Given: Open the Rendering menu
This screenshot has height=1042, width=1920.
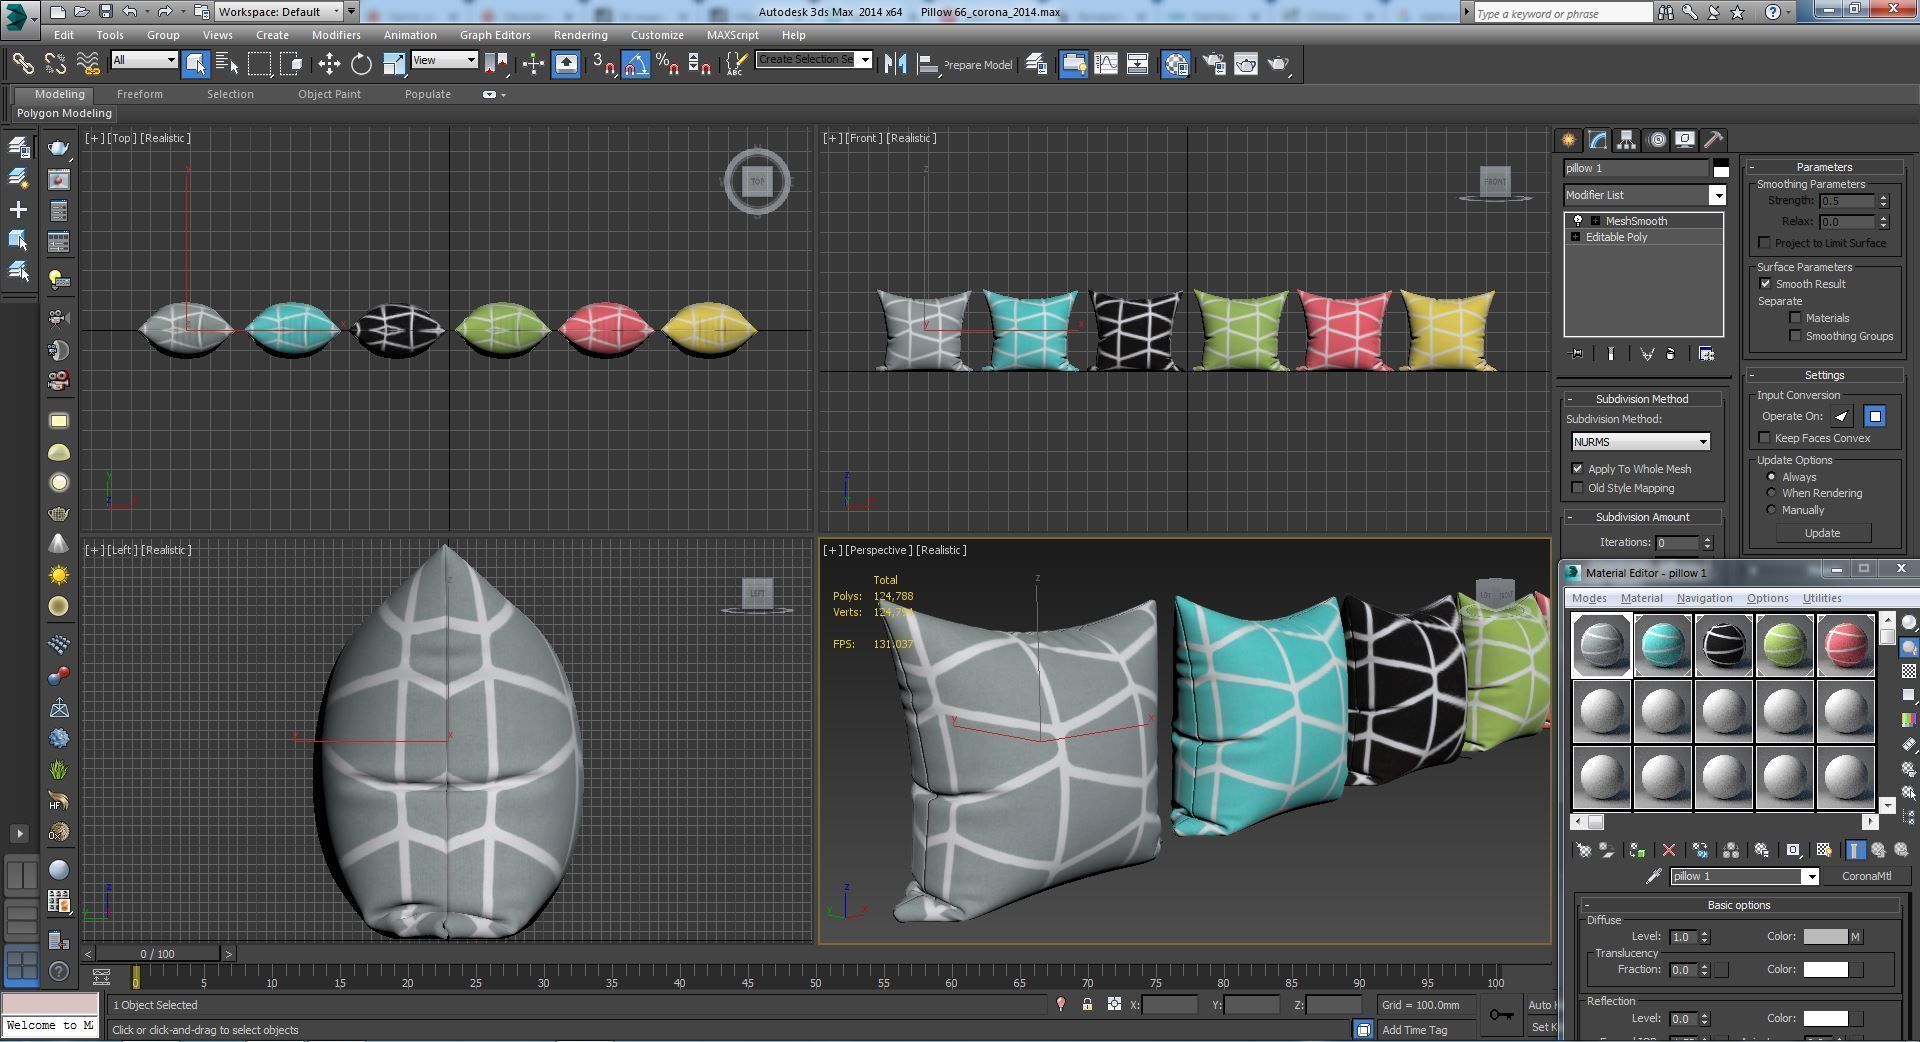Looking at the screenshot, I should [580, 35].
